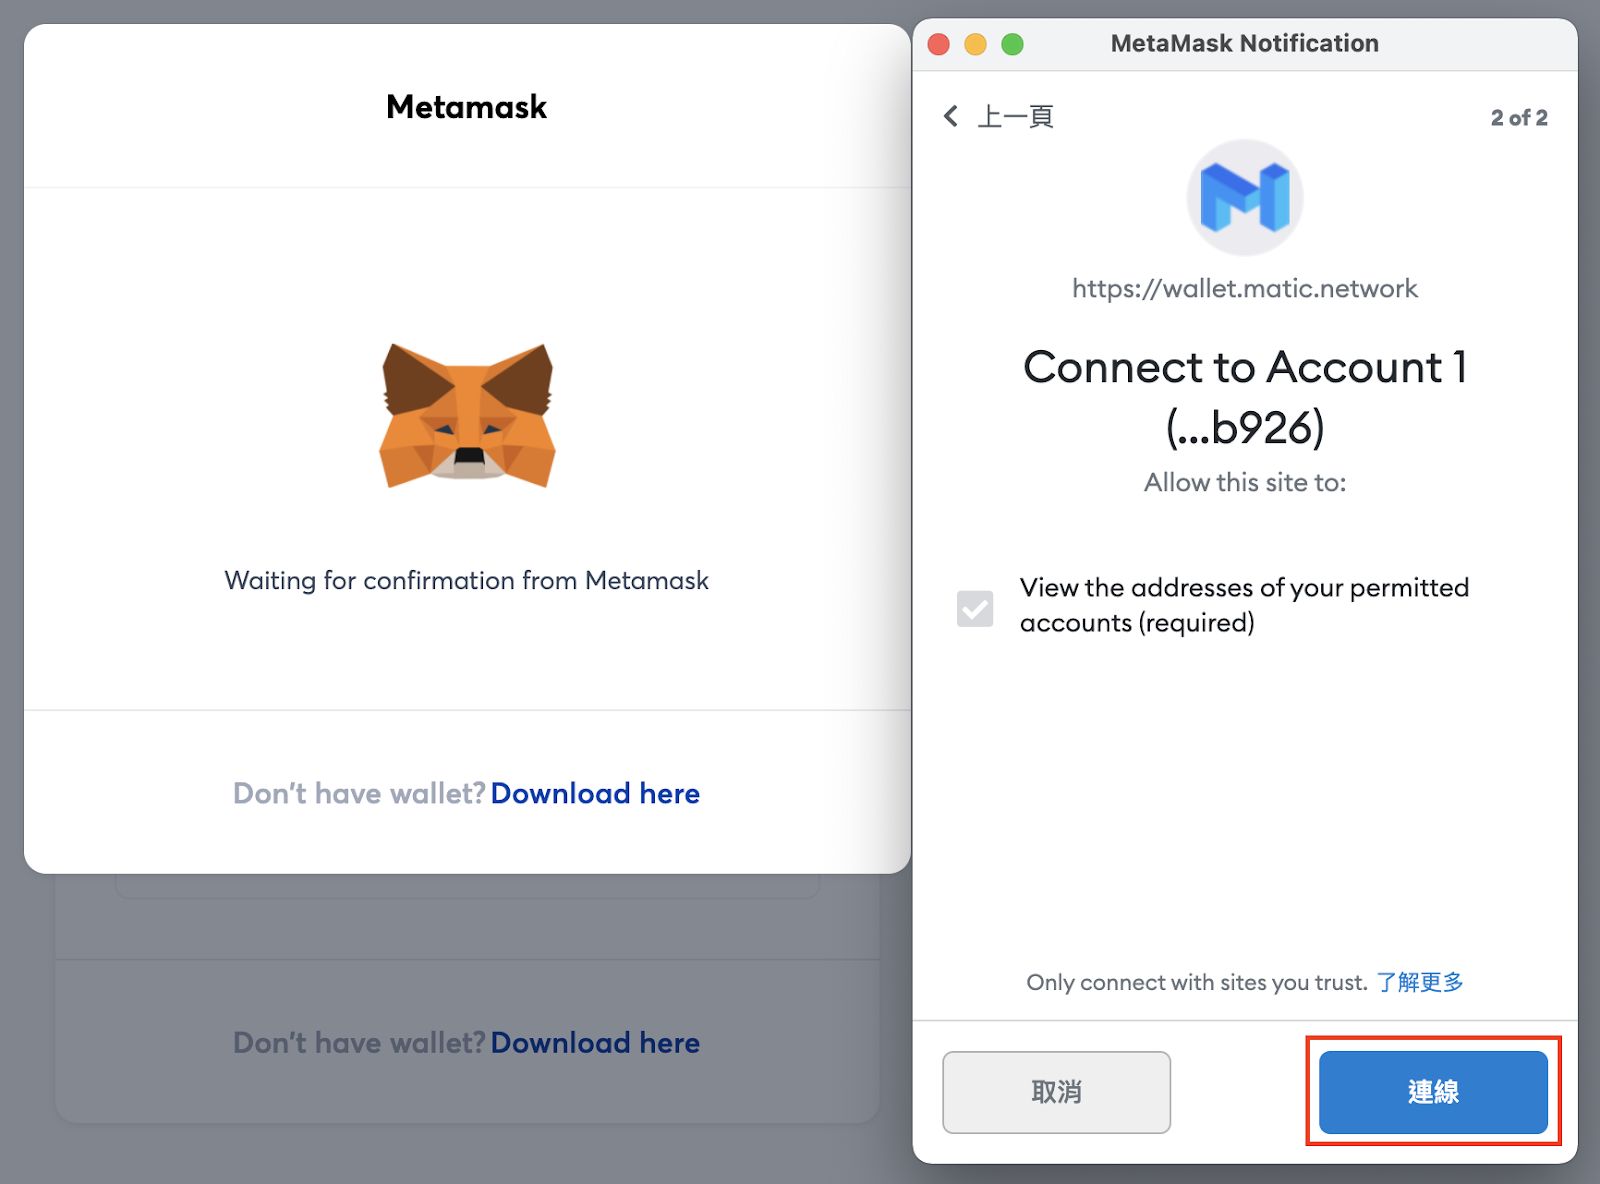Click the red close window button

tap(938, 44)
